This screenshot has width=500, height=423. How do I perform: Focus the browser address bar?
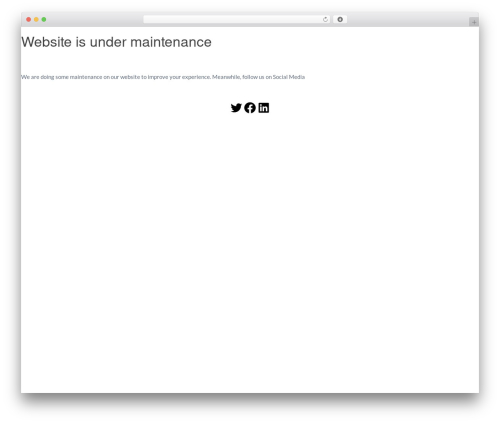pyautogui.click(x=237, y=20)
